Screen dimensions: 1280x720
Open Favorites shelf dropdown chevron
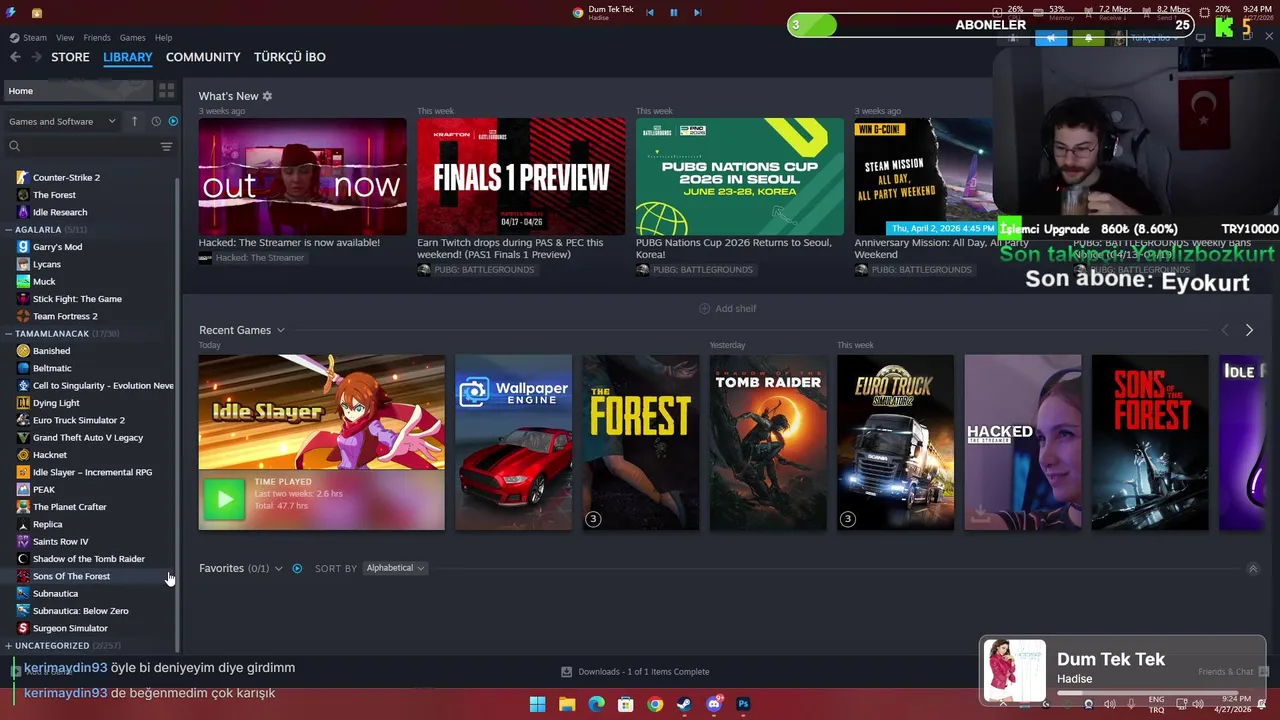278,568
